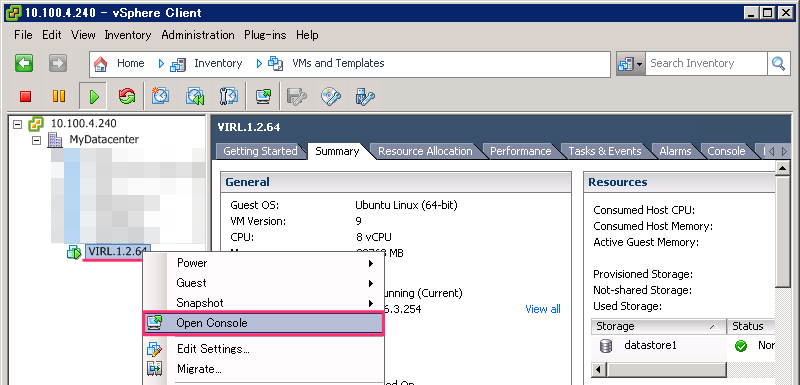Switch to the Alarms tab
The height and width of the screenshot is (385, 800).
(675, 151)
